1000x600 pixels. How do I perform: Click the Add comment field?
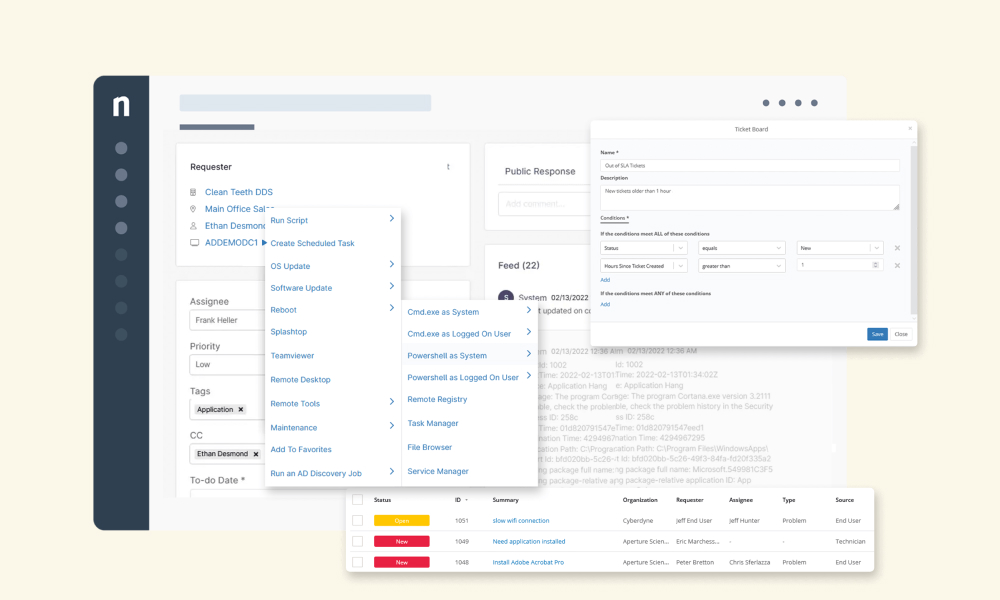pos(544,204)
